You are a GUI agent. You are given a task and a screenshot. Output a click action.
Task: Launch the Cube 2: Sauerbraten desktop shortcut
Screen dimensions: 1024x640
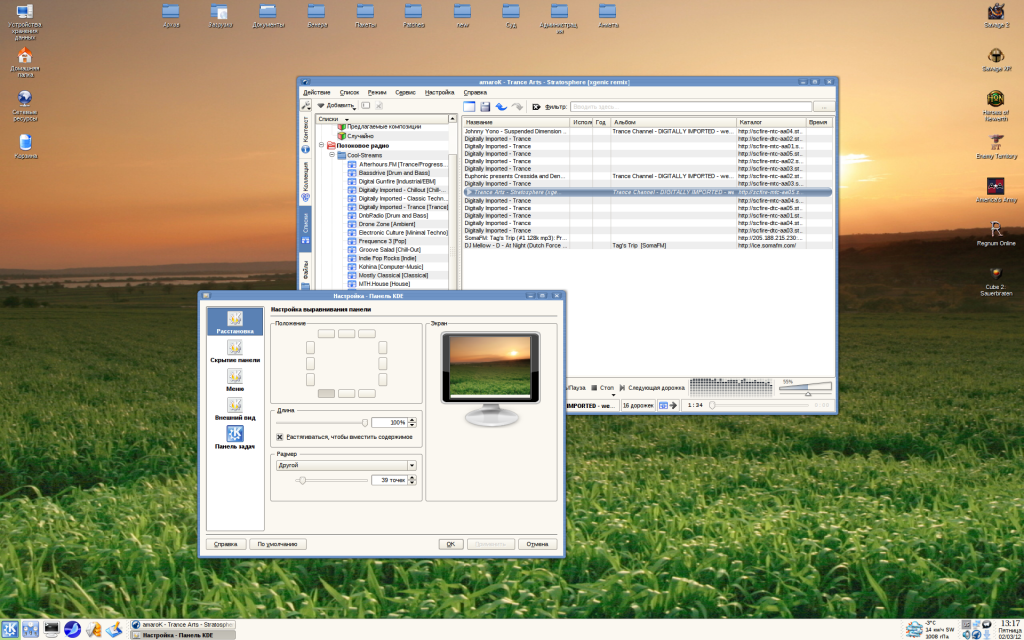click(x=996, y=281)
